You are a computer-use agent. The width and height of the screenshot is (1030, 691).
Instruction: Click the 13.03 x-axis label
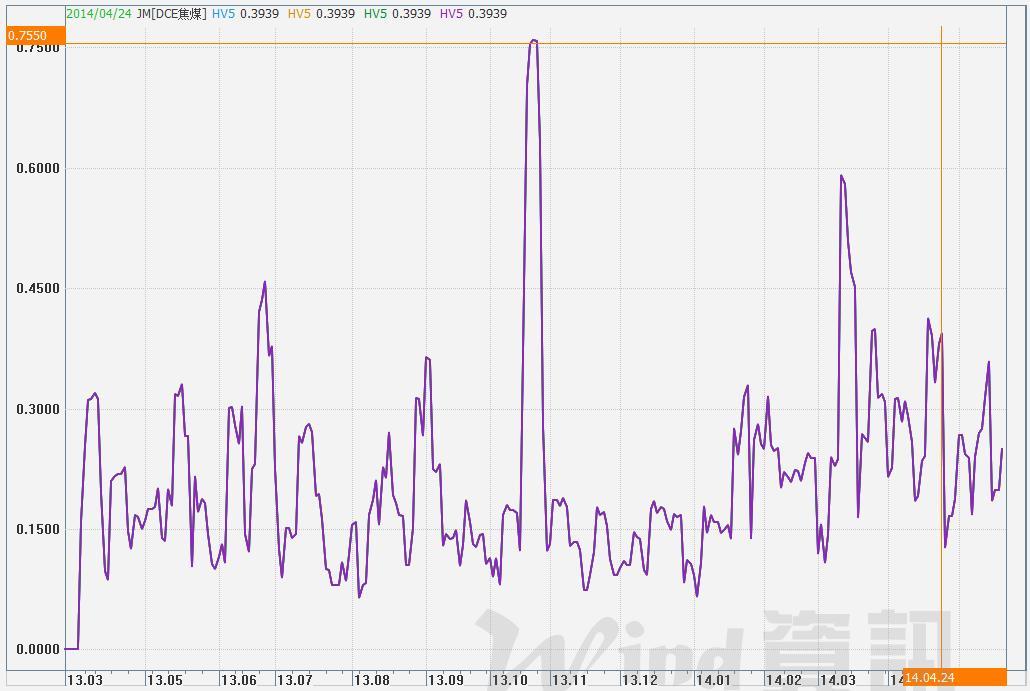click(83, 680)
